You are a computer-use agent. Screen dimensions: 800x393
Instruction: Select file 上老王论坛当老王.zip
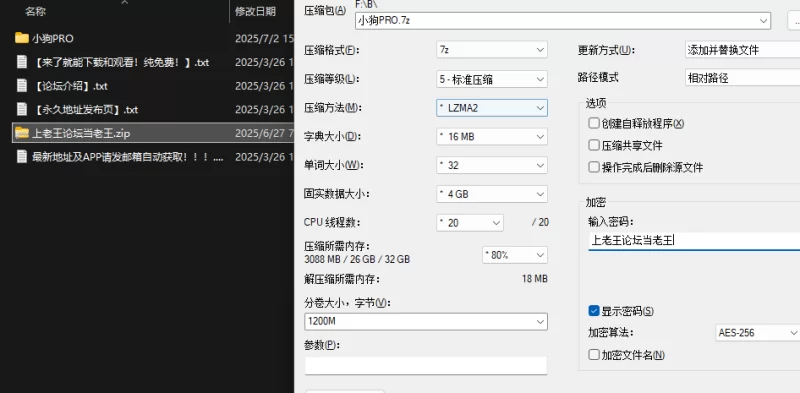coord(81,133)
